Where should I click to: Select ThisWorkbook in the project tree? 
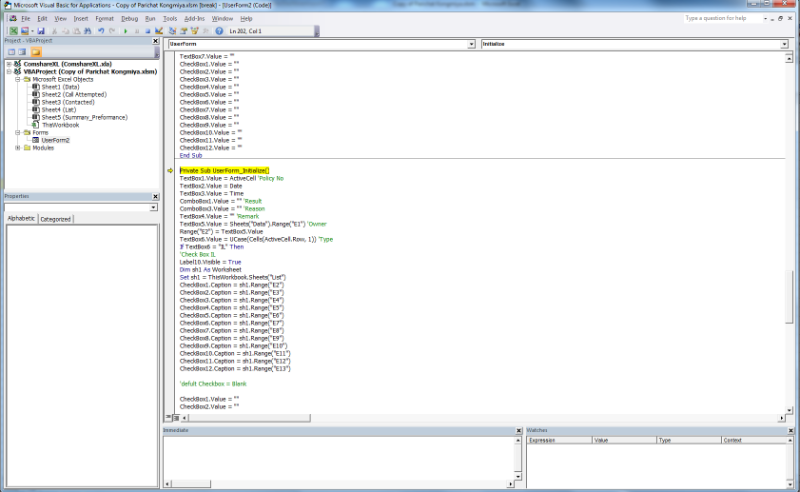60,124
